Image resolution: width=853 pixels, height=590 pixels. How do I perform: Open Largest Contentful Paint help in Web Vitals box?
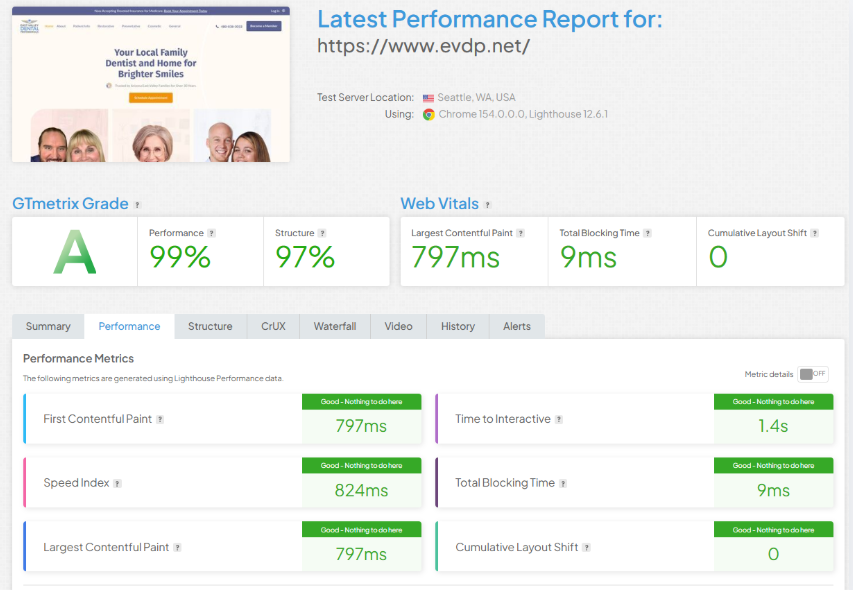pos(521,233)
